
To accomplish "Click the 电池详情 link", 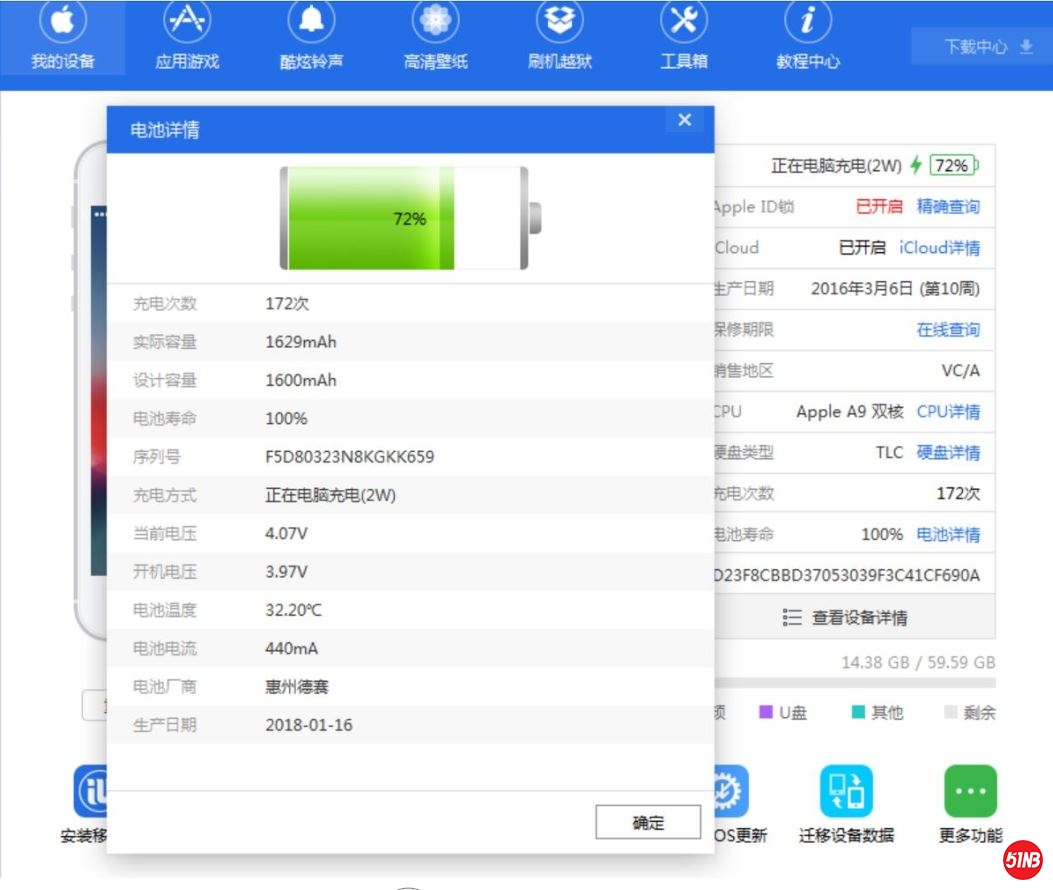I will click(x=948, y=535).
